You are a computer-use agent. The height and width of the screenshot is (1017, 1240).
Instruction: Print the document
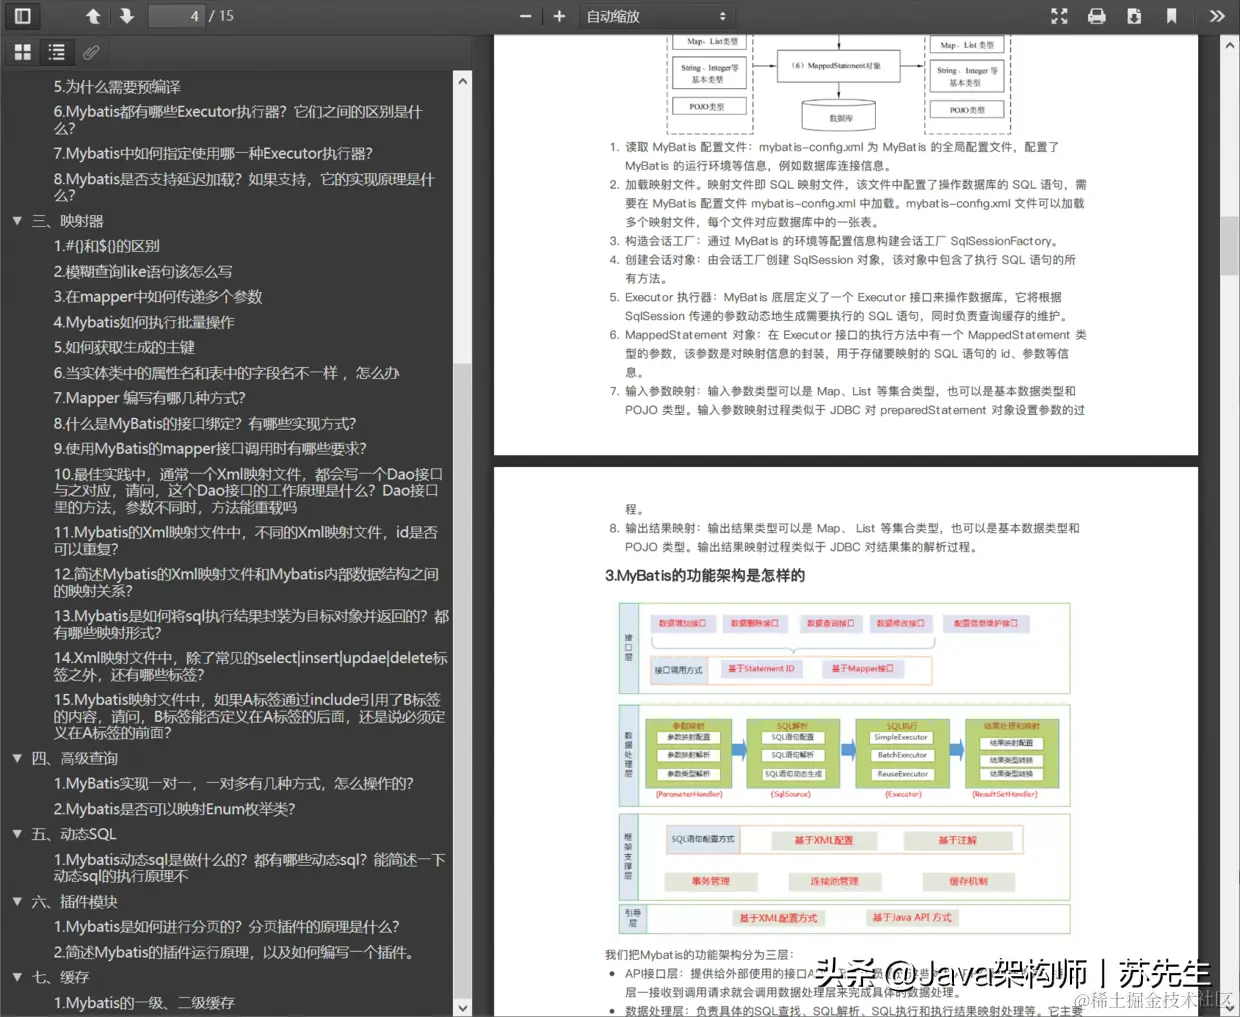pyautogui.click(x=1097, y=16)
